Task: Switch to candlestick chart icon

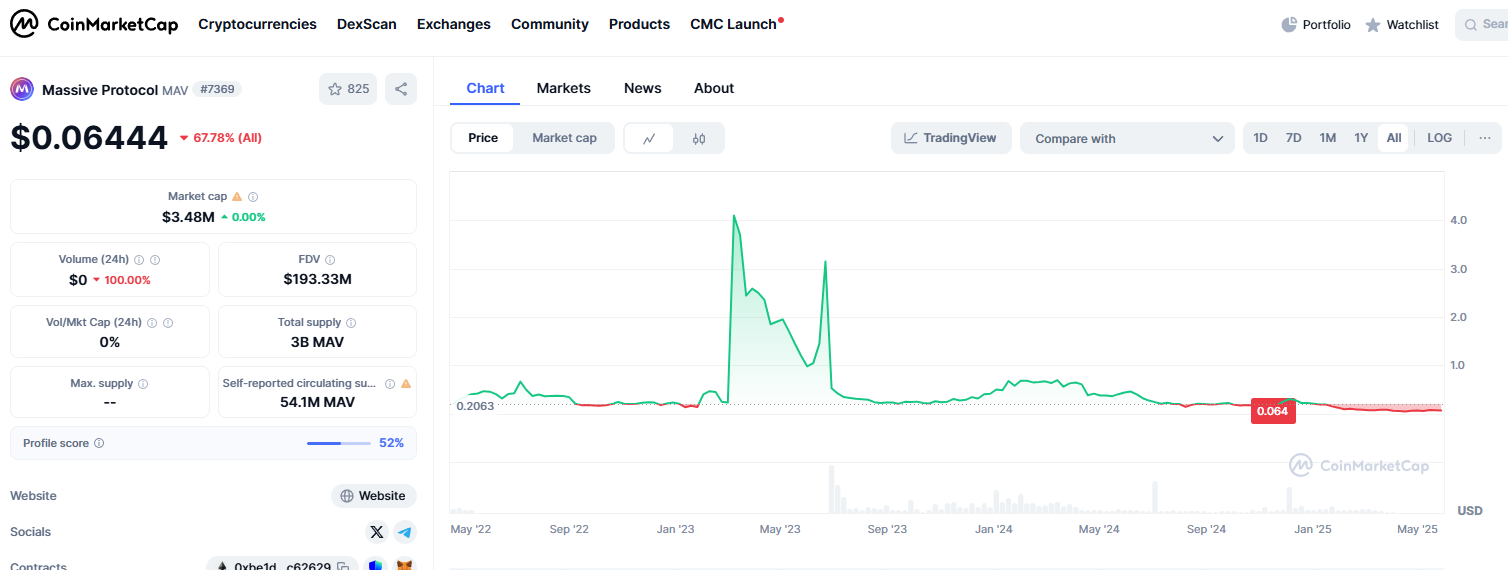Action: pos(699,138)
